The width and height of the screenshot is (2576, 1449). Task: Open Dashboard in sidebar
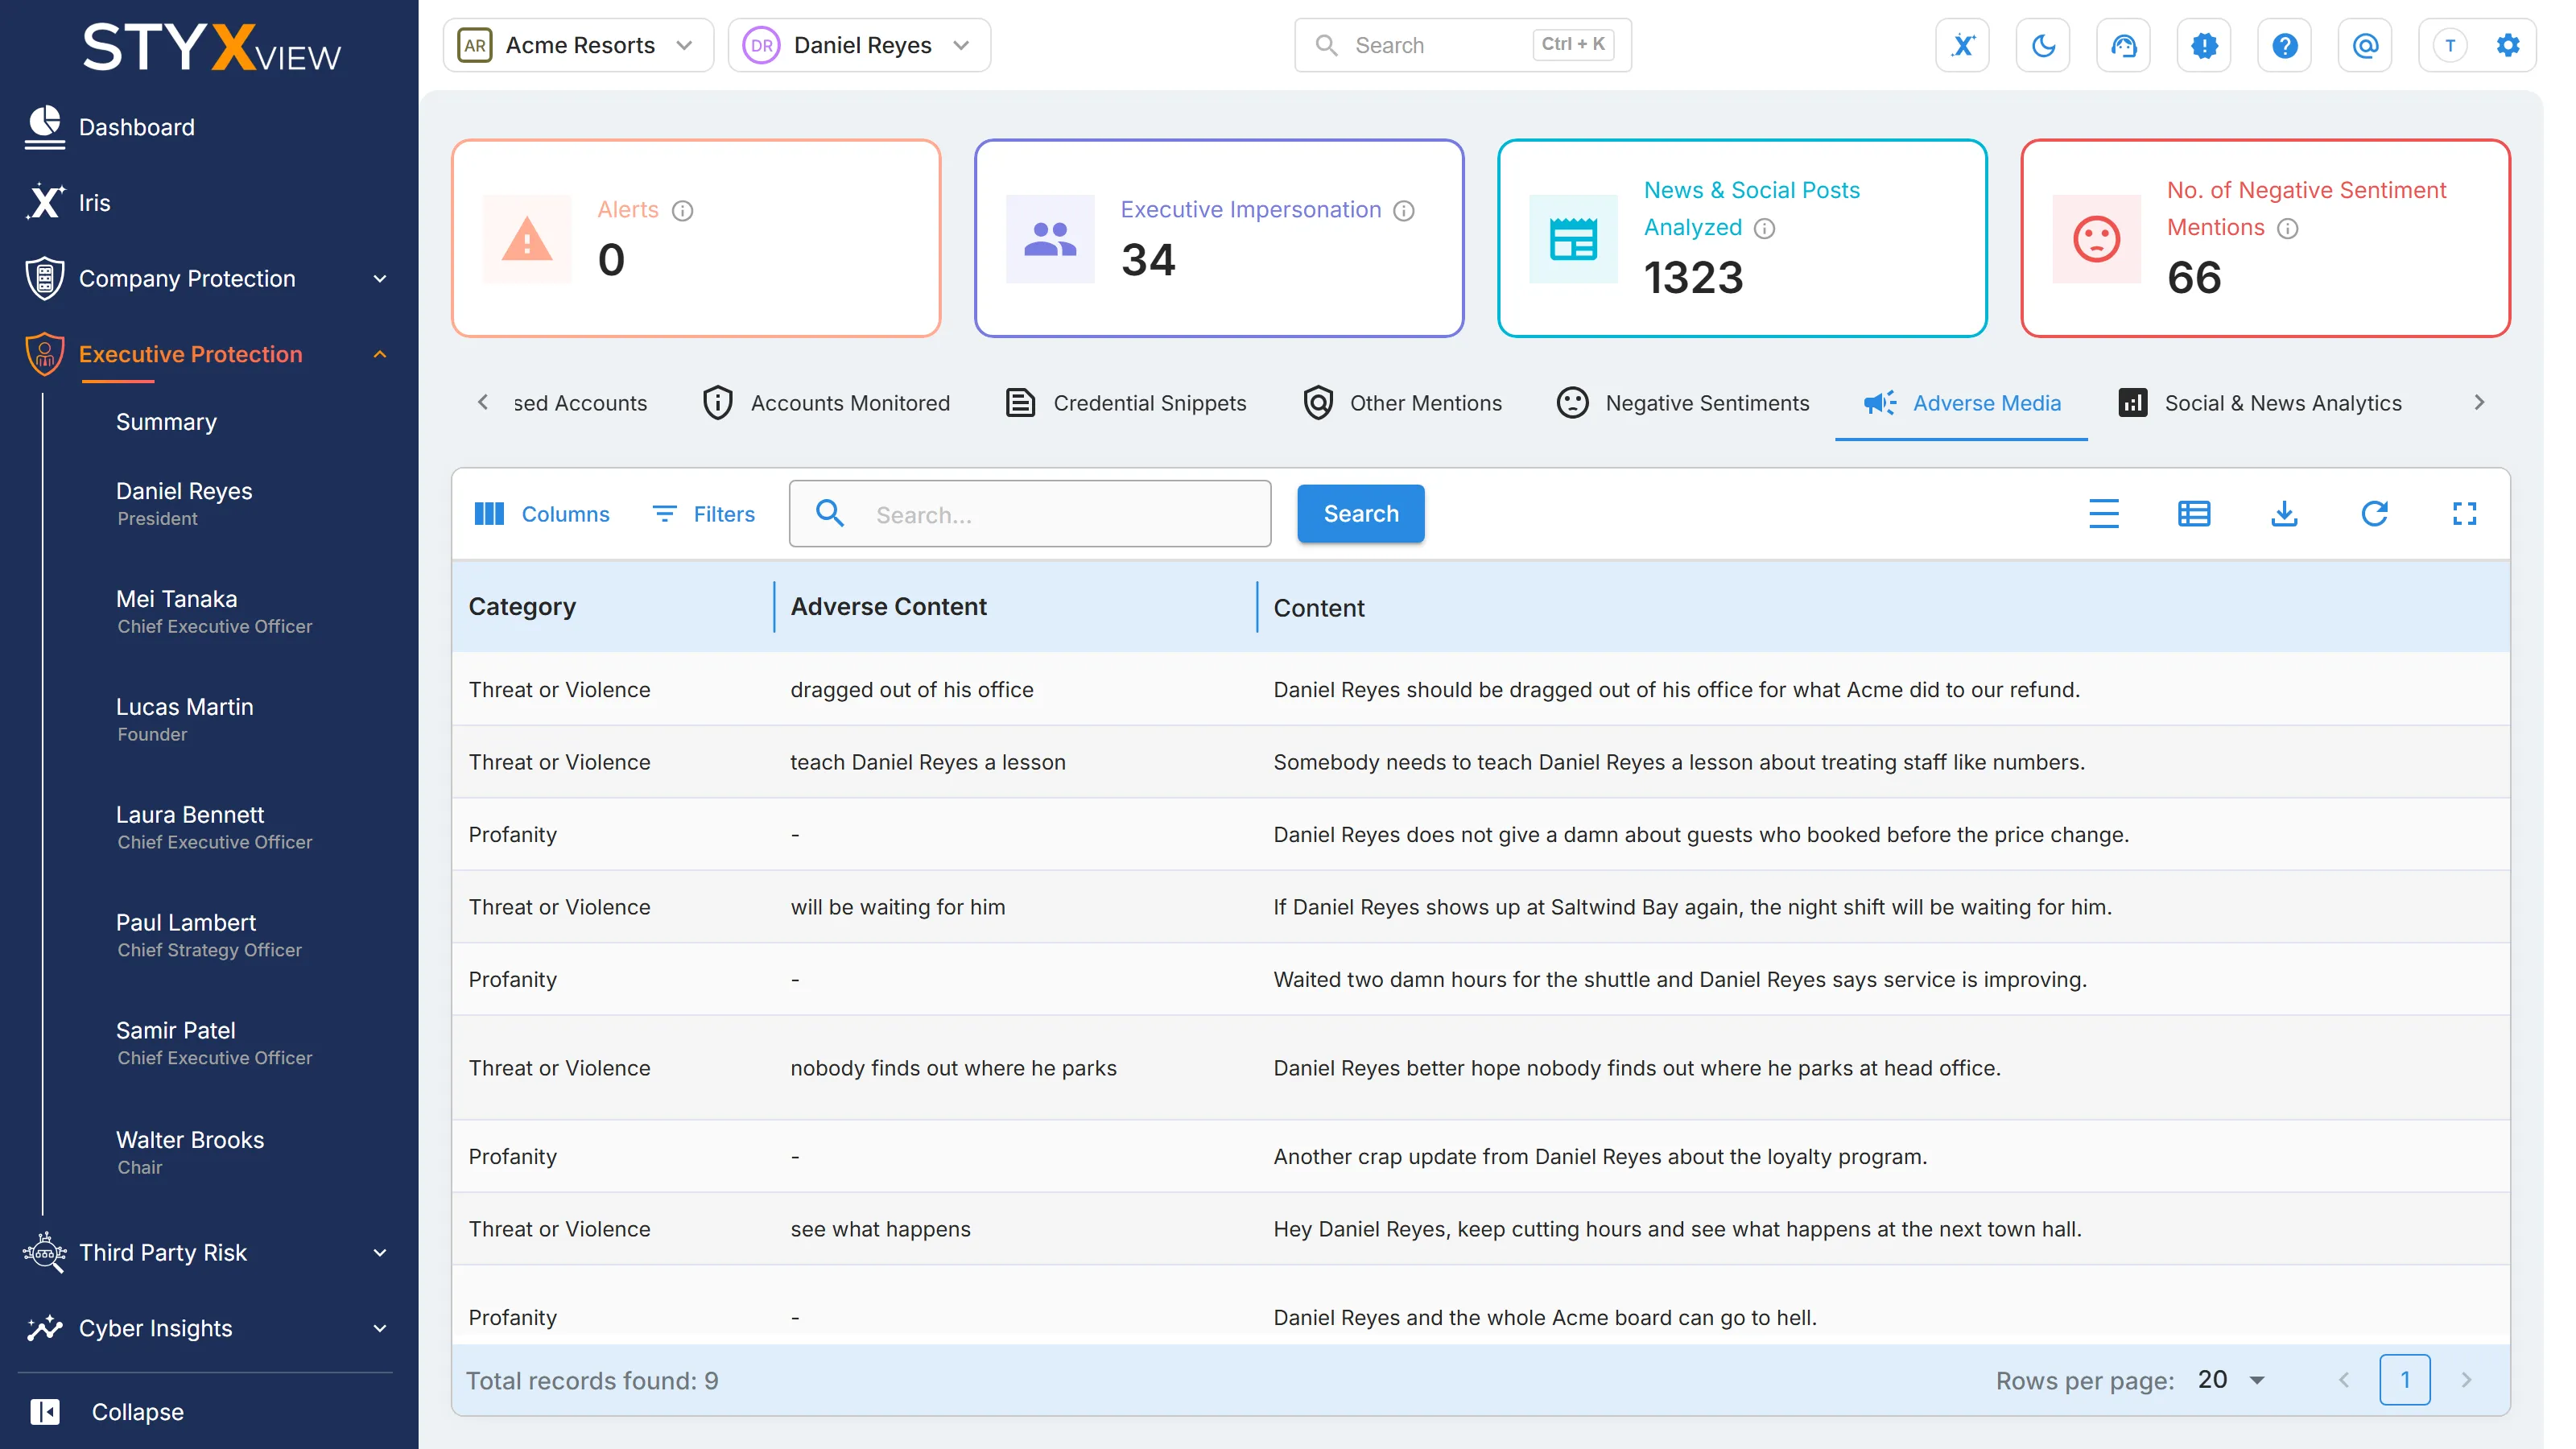pyautogui.click(x=112, y=127)
